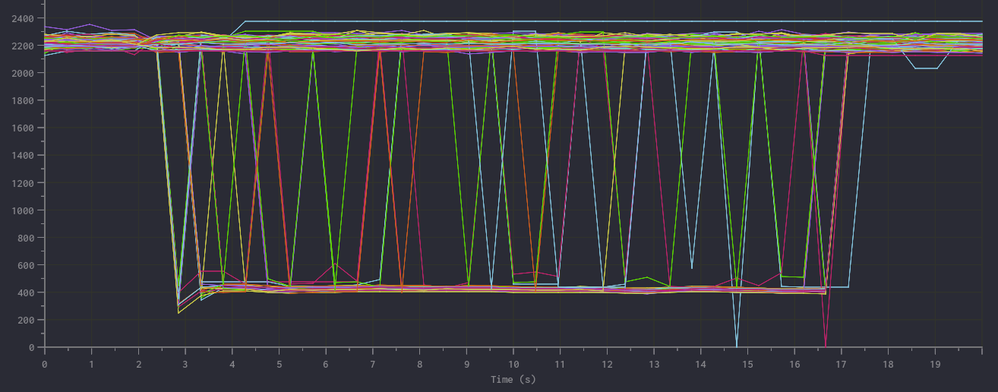The width and height of the screenshot is (998, 392).
Task: Click the 7 tick label on time axis
Action: tap(372, 365)
